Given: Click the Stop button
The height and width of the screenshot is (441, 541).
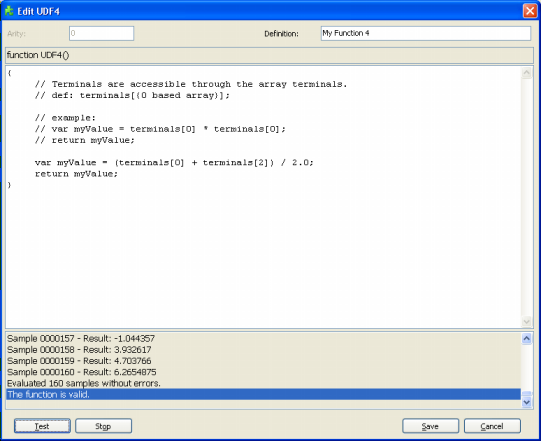Looking at the screenshot, I should (x=103, y=426).
